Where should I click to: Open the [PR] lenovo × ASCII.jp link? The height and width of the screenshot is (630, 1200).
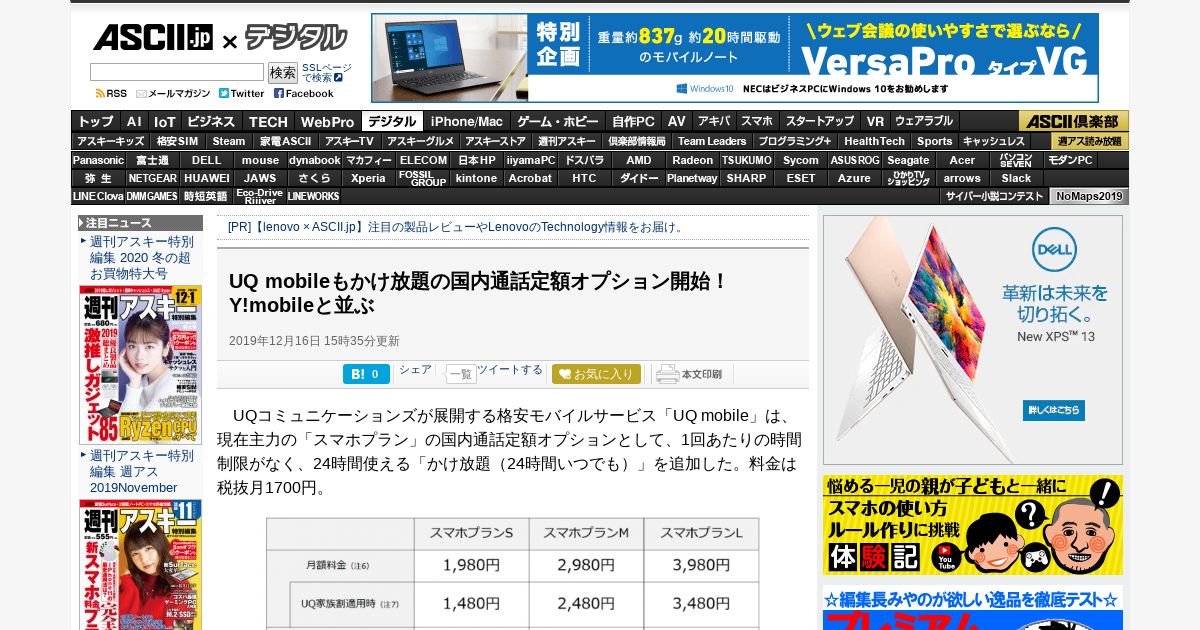458,227
